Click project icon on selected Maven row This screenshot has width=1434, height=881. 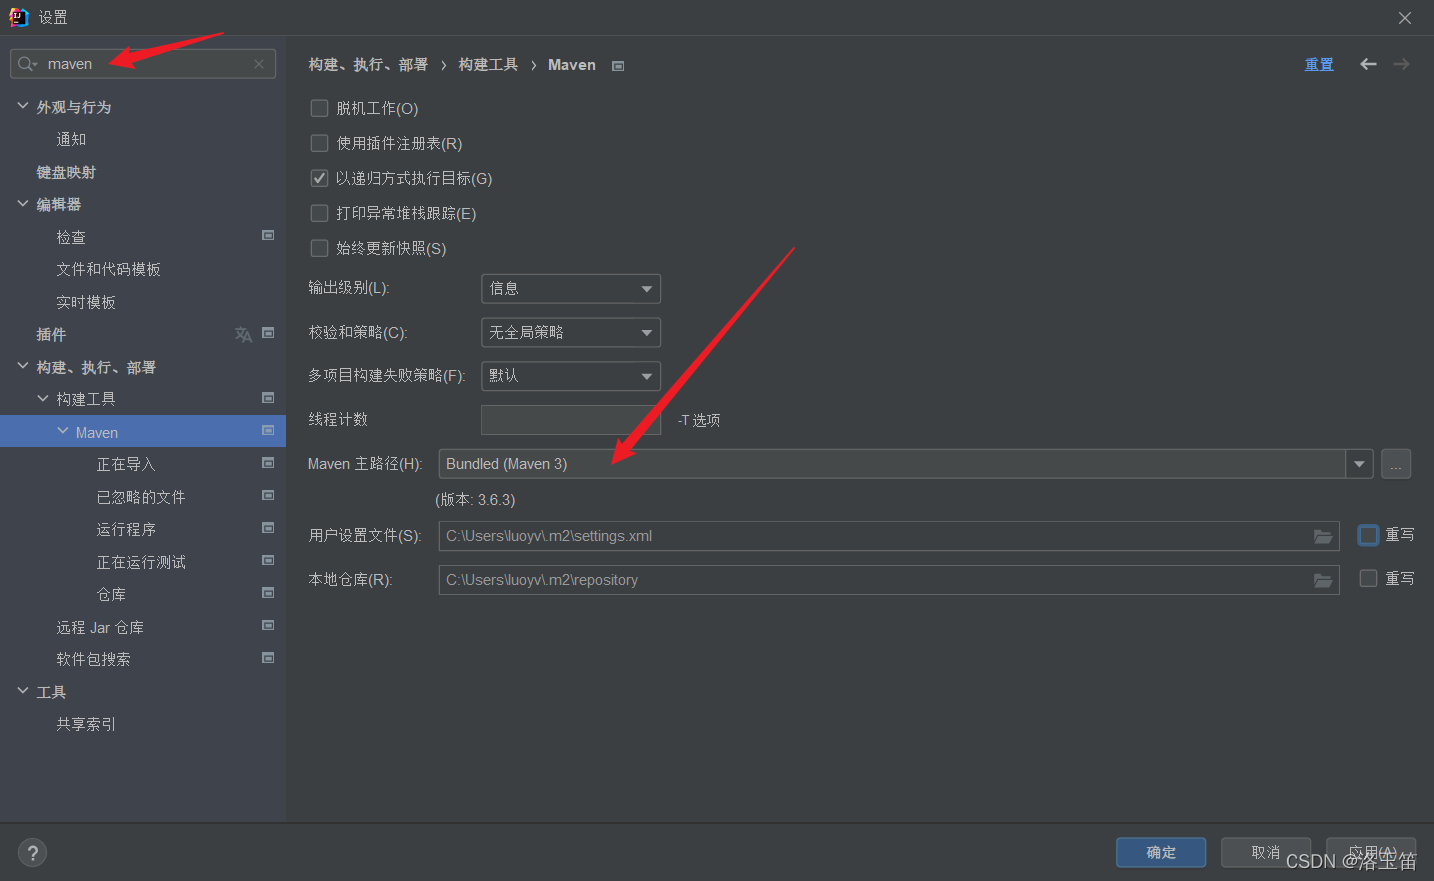coord(268,431)
